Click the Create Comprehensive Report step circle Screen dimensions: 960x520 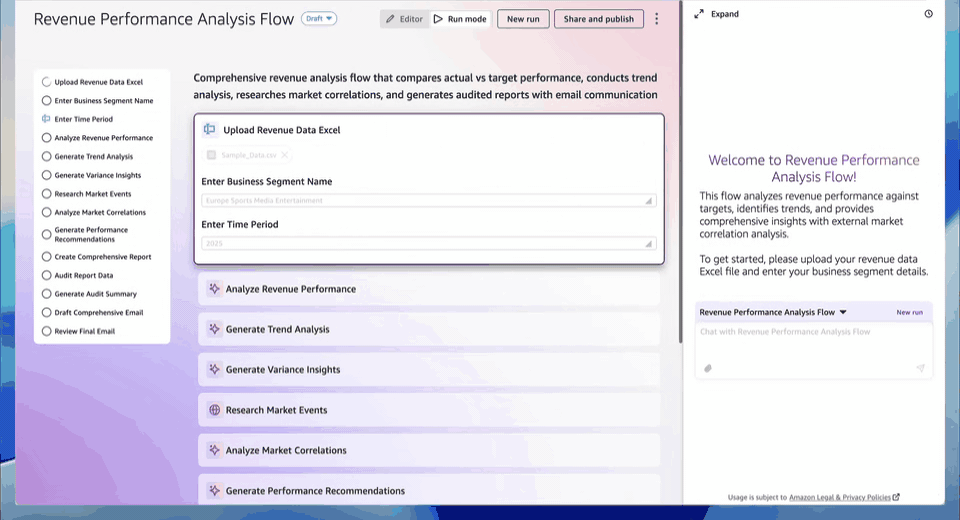pos(46,257)
